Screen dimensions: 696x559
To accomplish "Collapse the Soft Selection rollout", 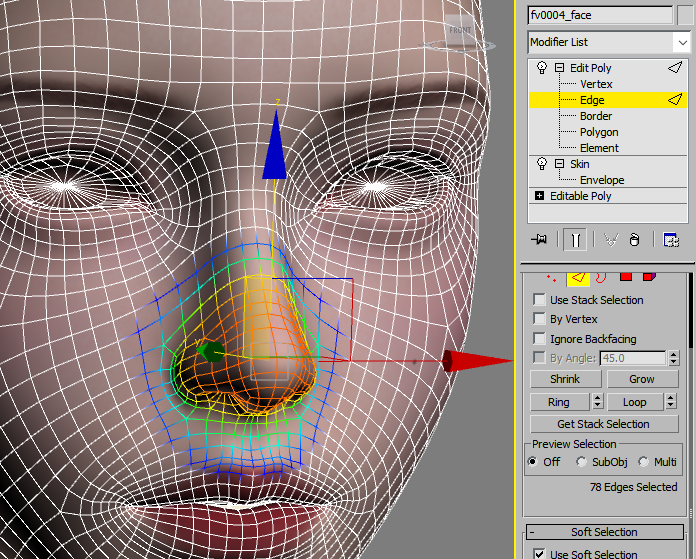I will 605,531.
